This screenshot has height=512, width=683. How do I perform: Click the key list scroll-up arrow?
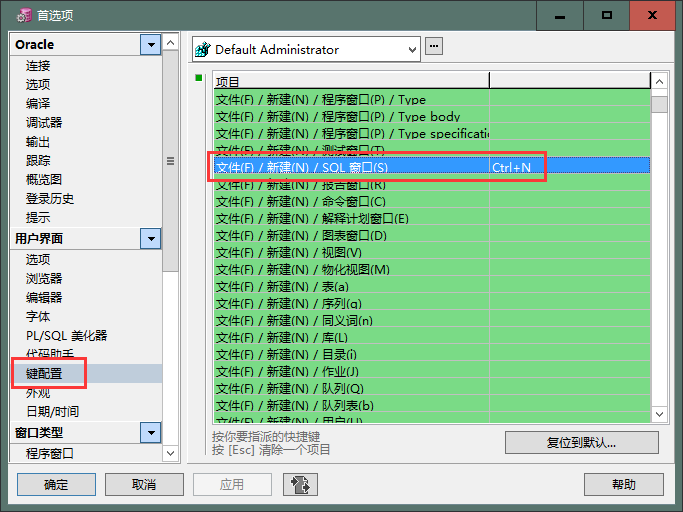tap(659, 81)
